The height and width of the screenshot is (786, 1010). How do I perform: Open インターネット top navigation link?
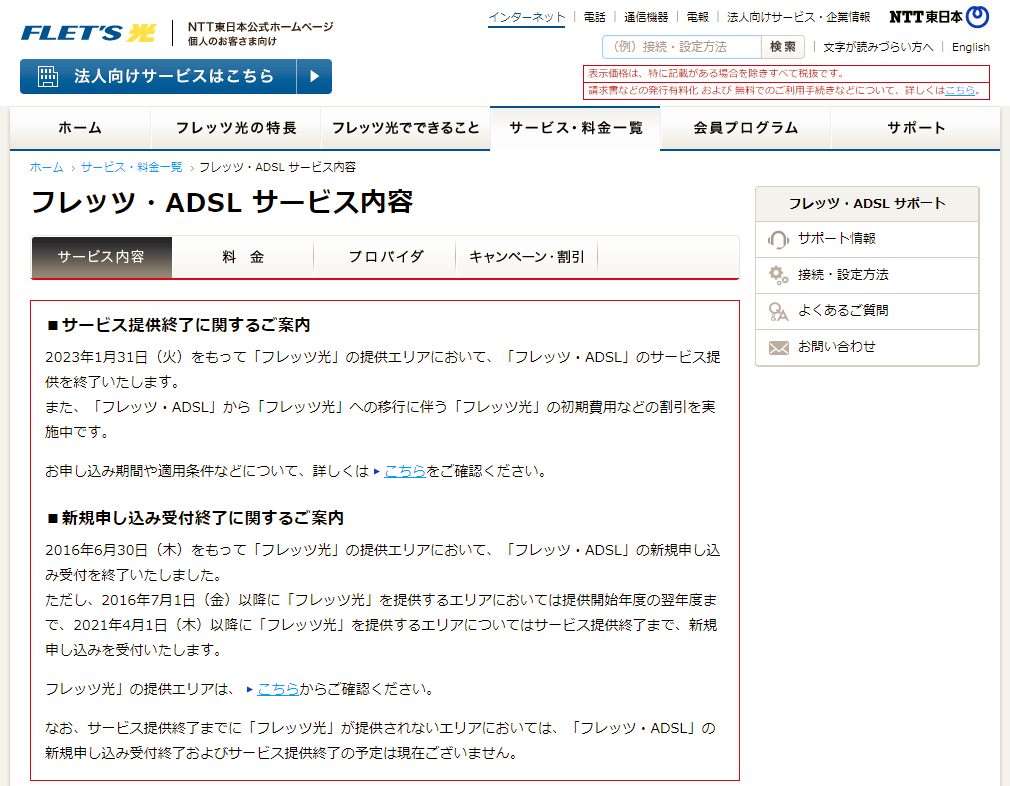[x=526, y=17]
